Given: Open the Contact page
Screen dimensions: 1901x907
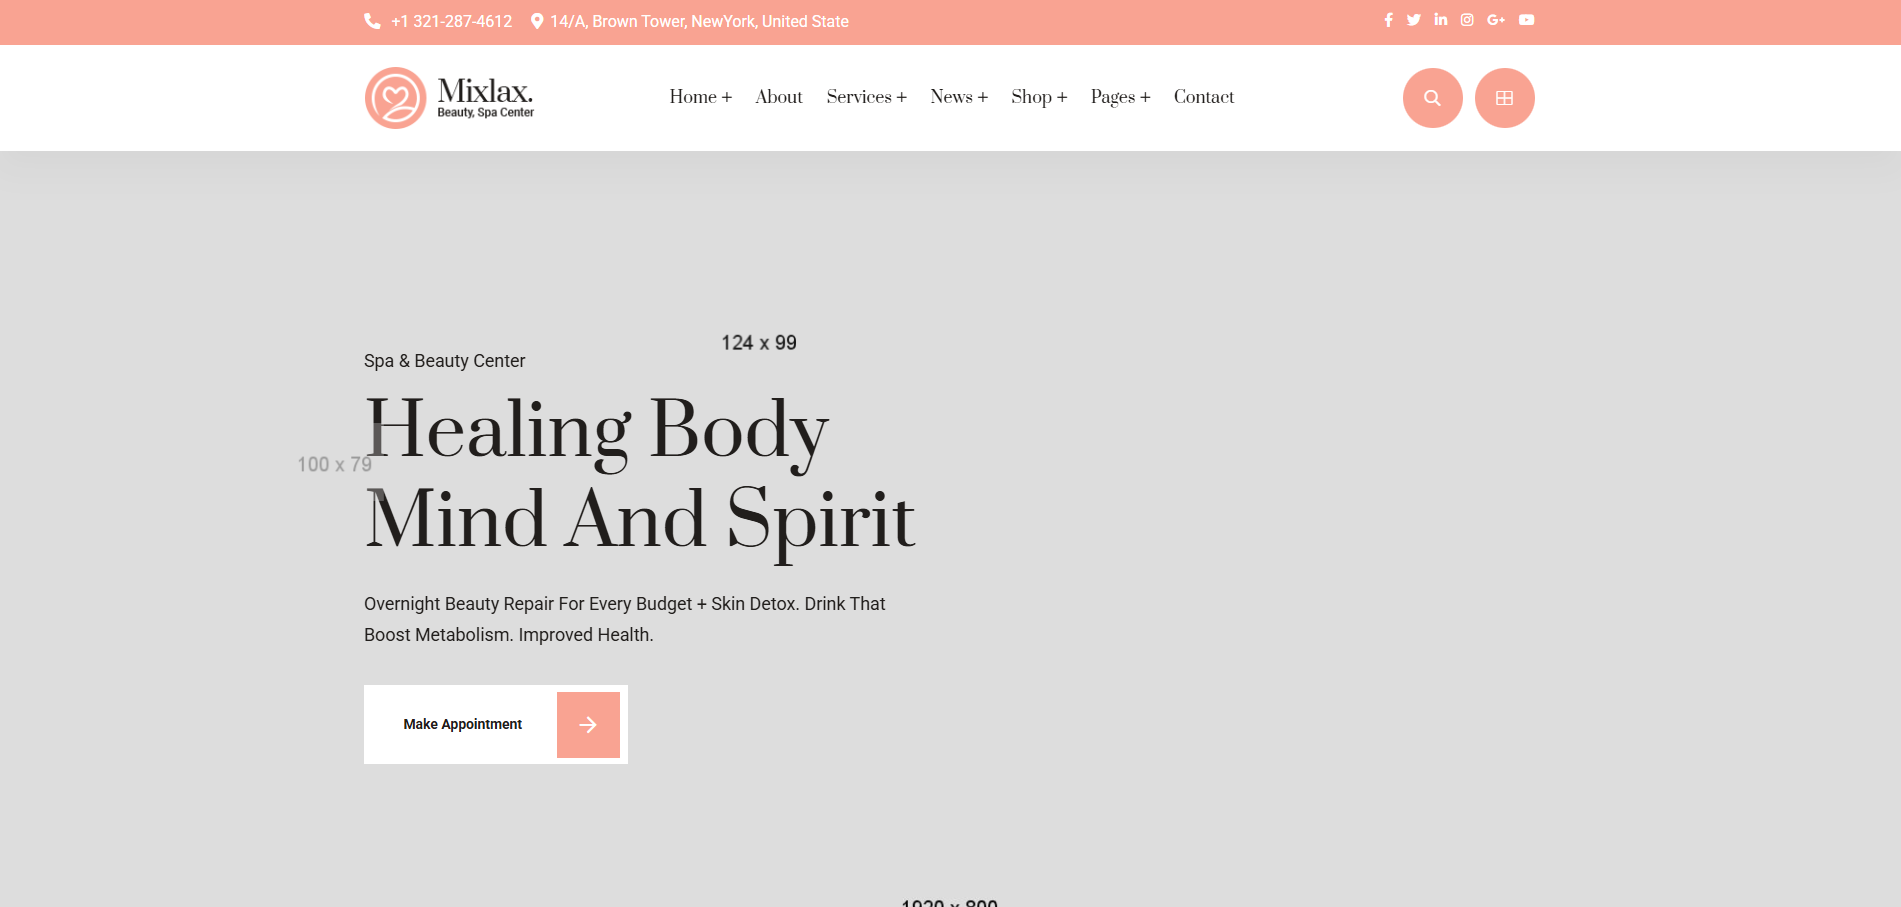Looking at the screenshot, I should tap(1203, 97).
